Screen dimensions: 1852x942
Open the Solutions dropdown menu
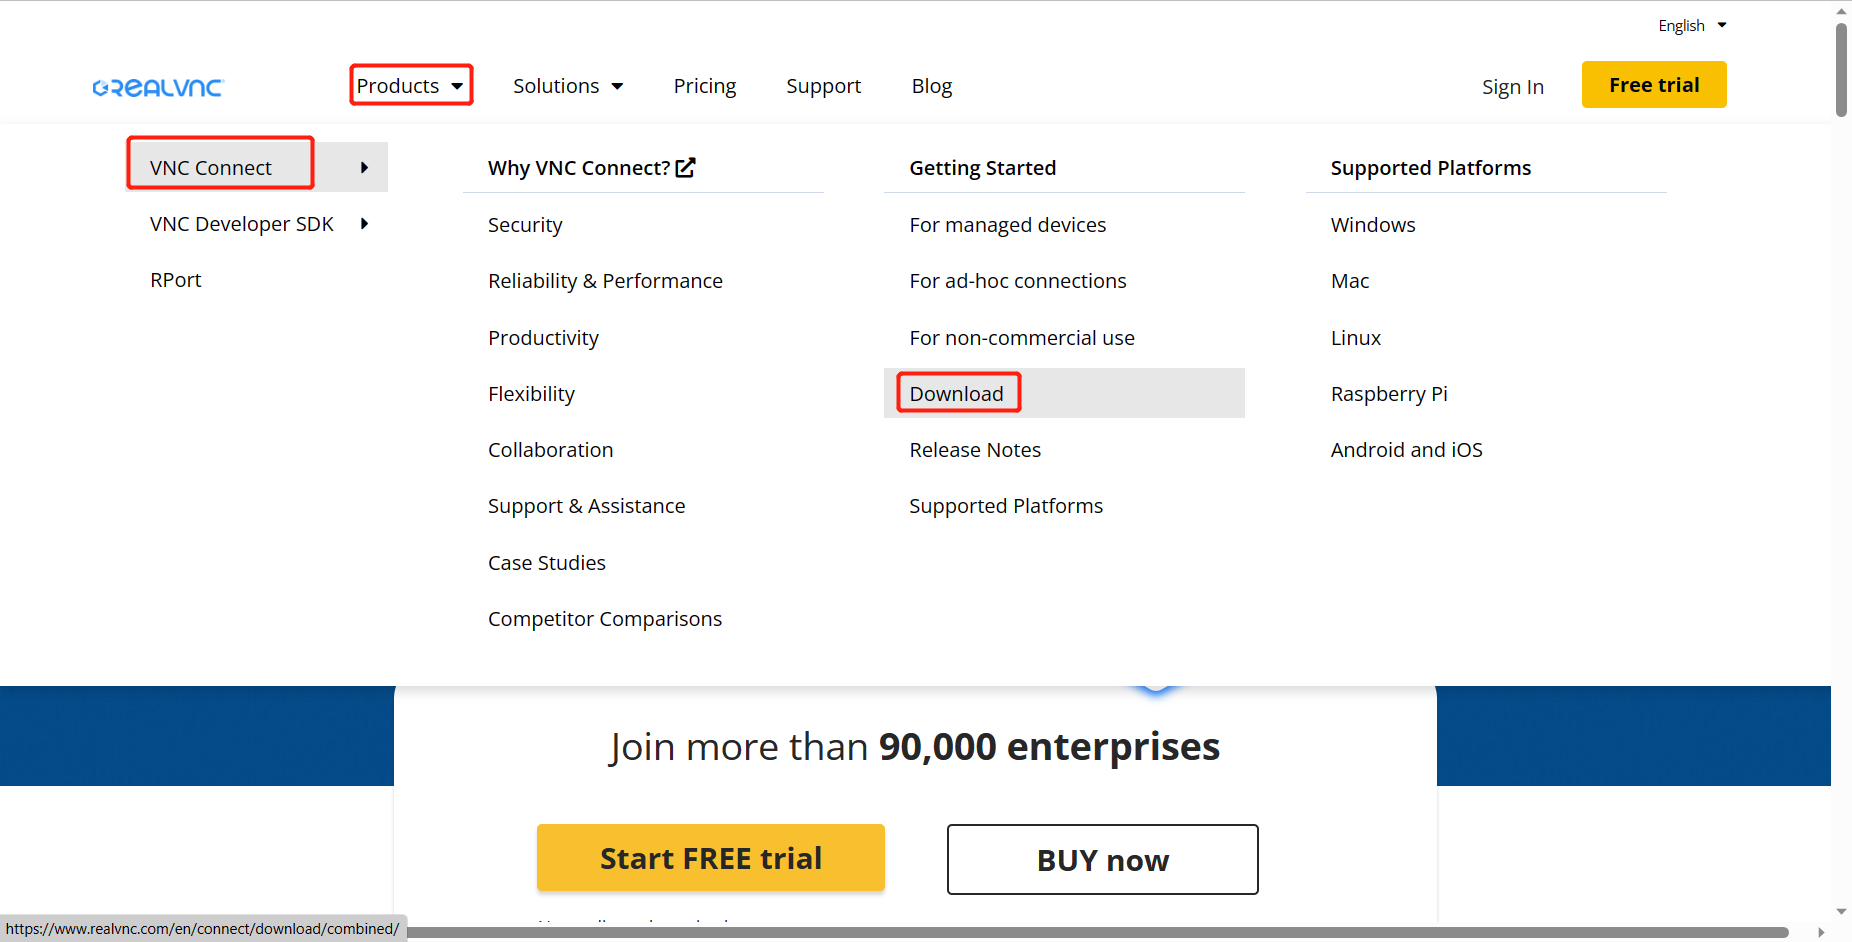pyautogui.click(x=568, y=86)
